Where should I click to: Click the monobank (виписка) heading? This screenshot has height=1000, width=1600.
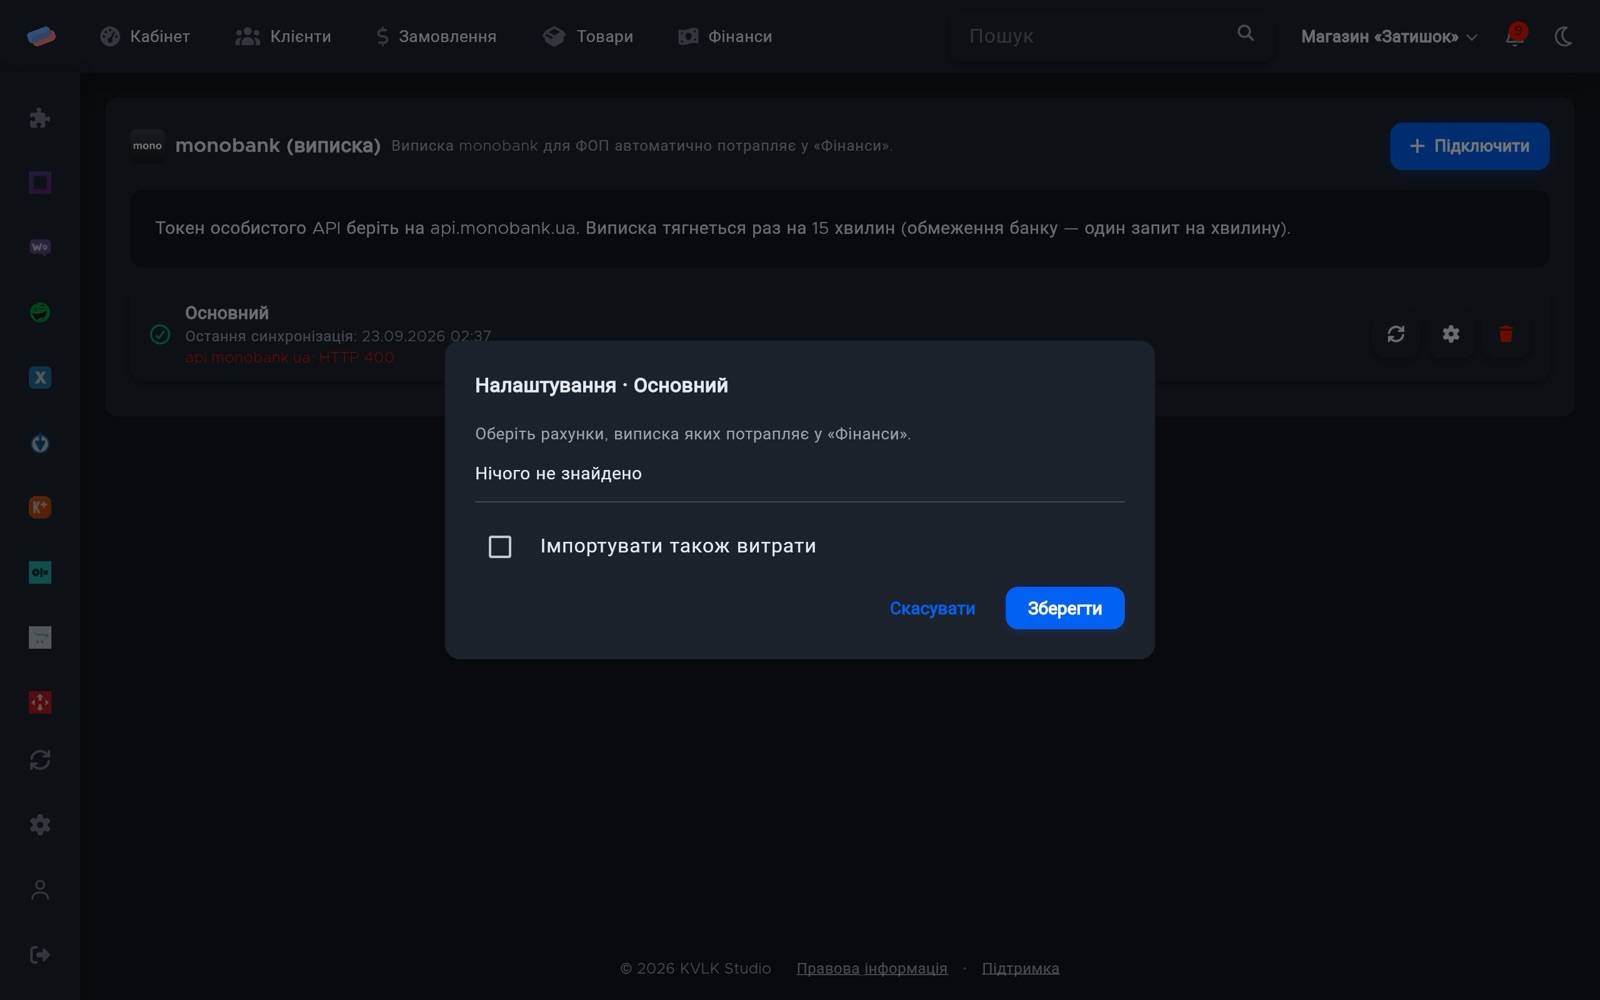pos(278,145)
